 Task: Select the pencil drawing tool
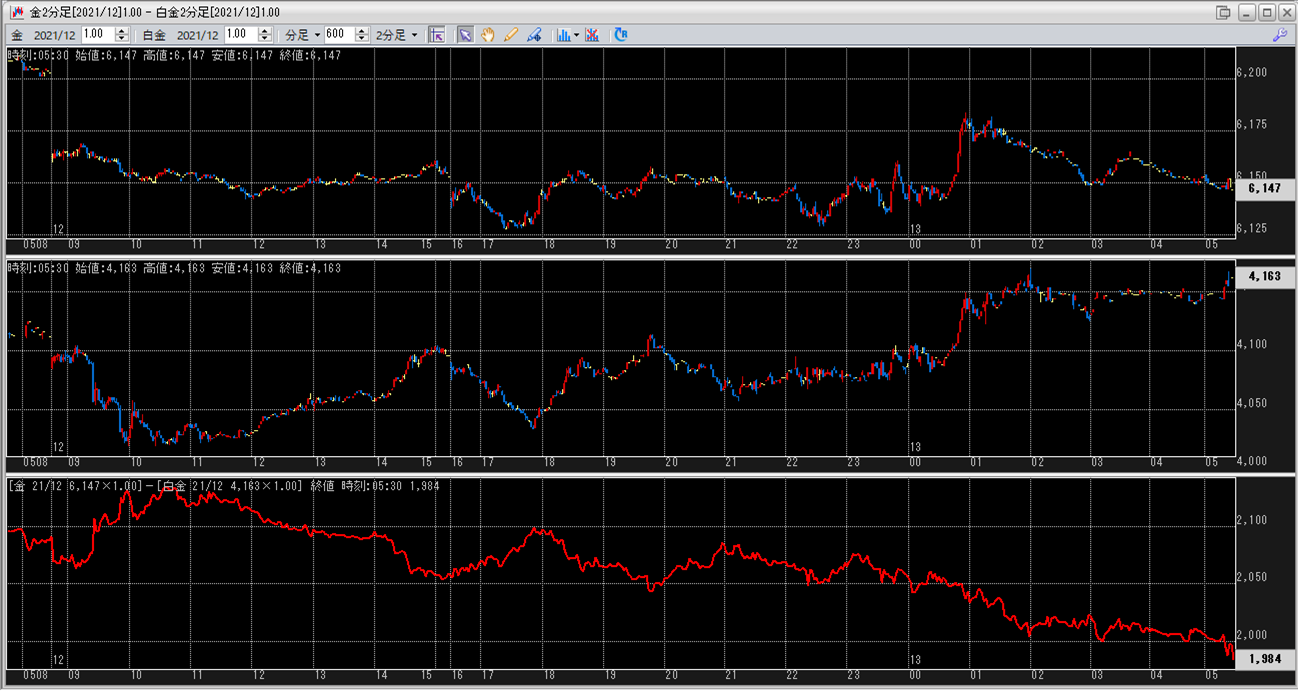[511, 34]
